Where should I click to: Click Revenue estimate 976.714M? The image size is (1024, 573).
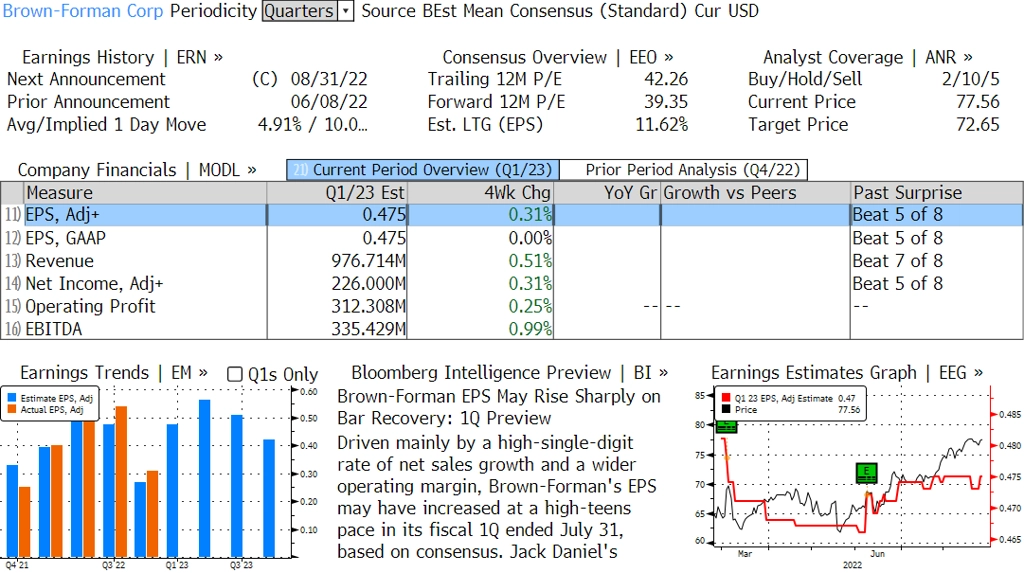tap(368, 261)
